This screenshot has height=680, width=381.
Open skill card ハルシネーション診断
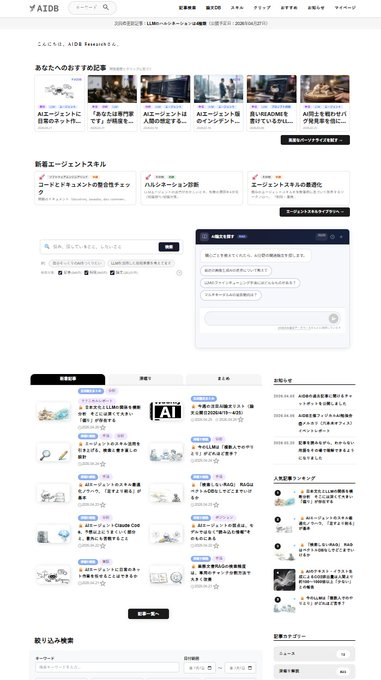192,188
